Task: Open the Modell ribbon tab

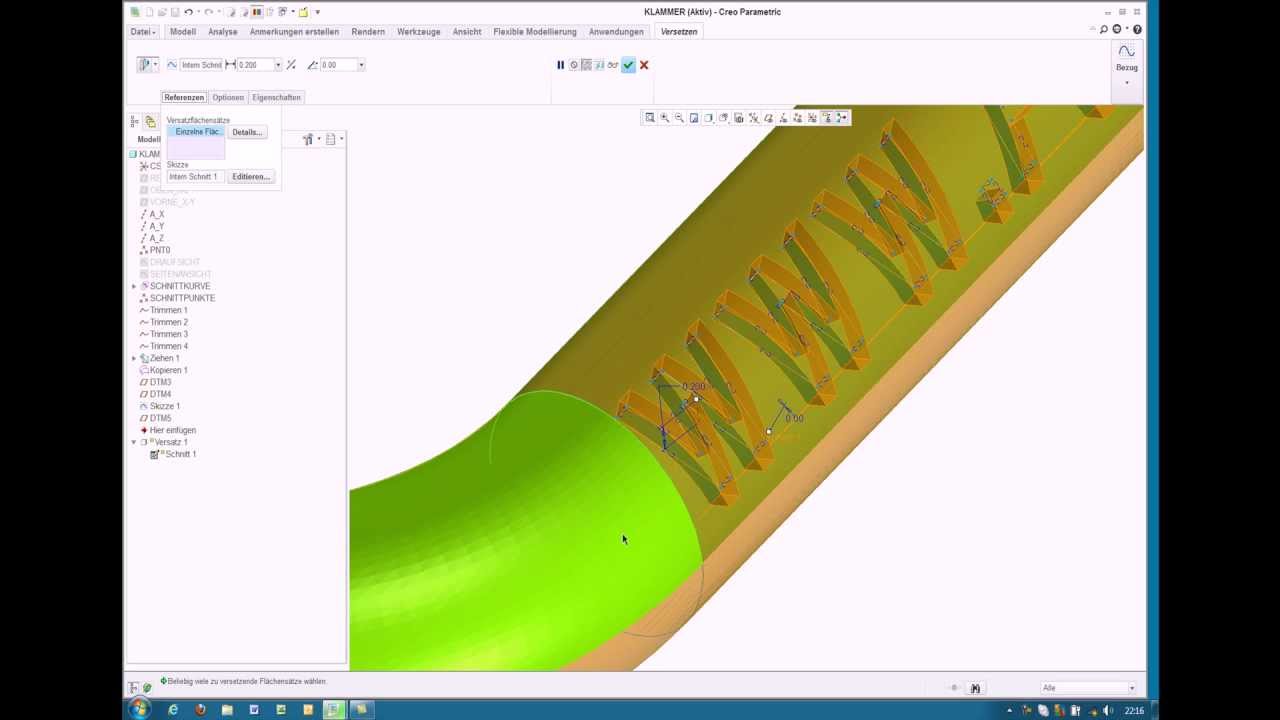Action: 183,32
